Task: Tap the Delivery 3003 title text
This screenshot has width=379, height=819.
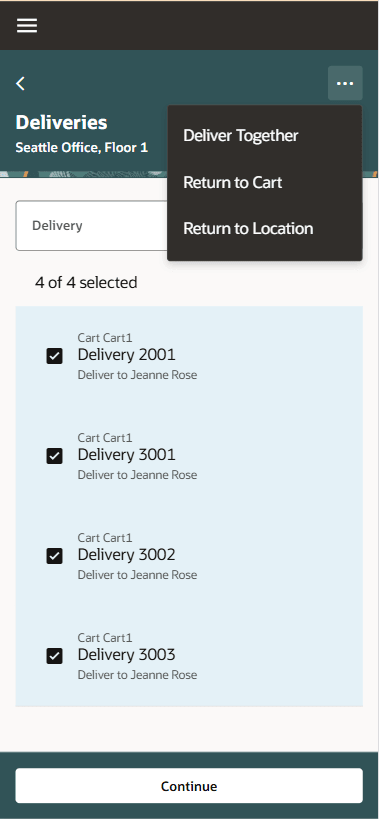Action: click(x=126, y=654)
